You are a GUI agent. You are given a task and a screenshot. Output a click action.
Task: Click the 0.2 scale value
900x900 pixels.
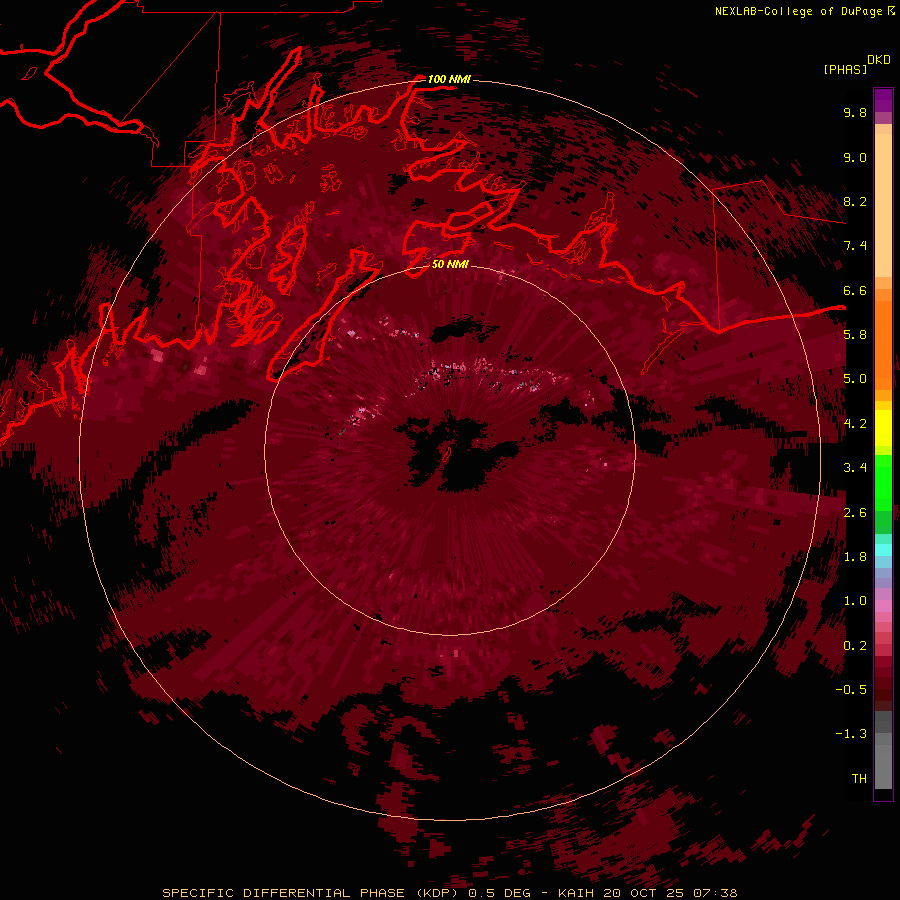(x=855, y=646)
